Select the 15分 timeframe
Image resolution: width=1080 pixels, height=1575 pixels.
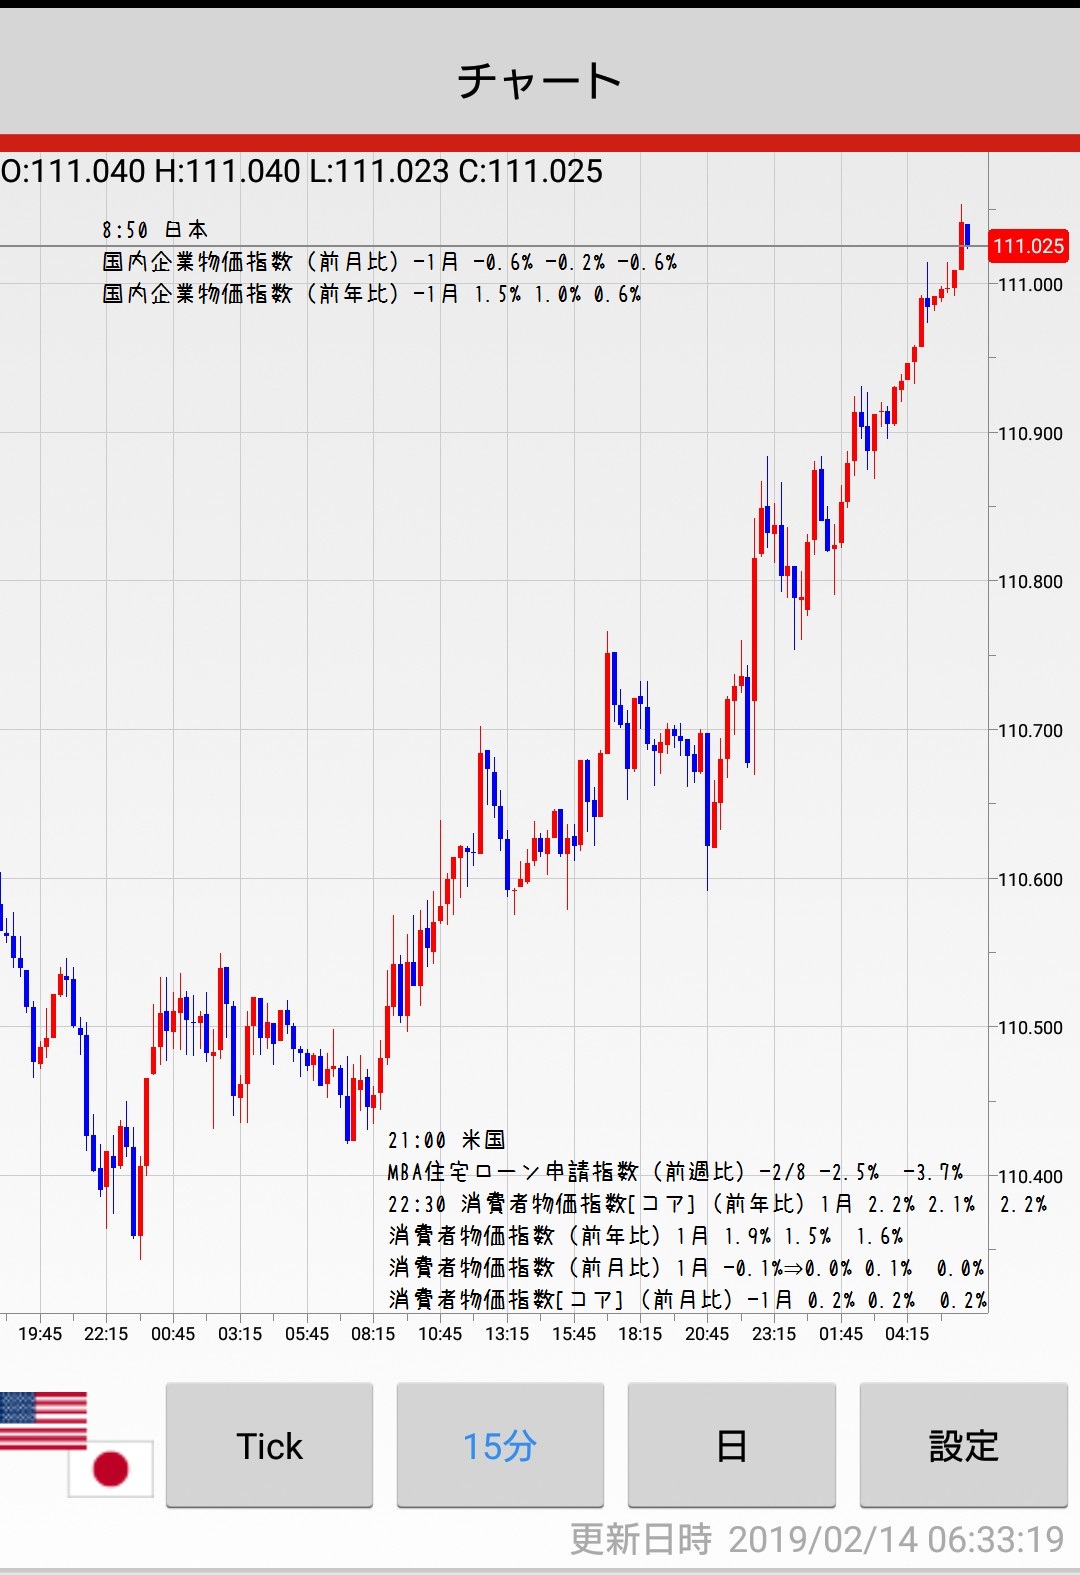pyautogui.click(x=500, y=1445)
